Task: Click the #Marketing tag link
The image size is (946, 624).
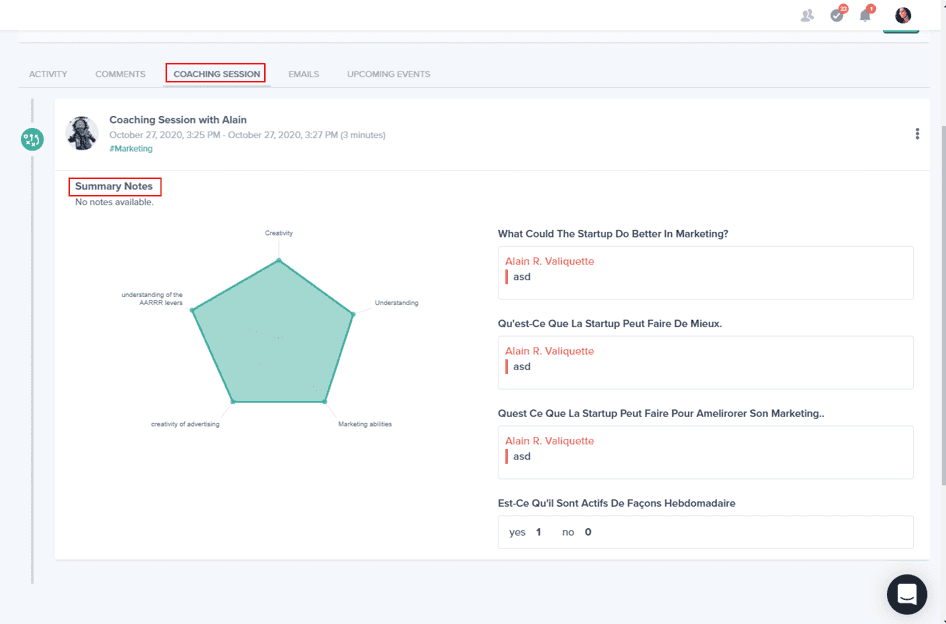Action: (x=131, y=149)
